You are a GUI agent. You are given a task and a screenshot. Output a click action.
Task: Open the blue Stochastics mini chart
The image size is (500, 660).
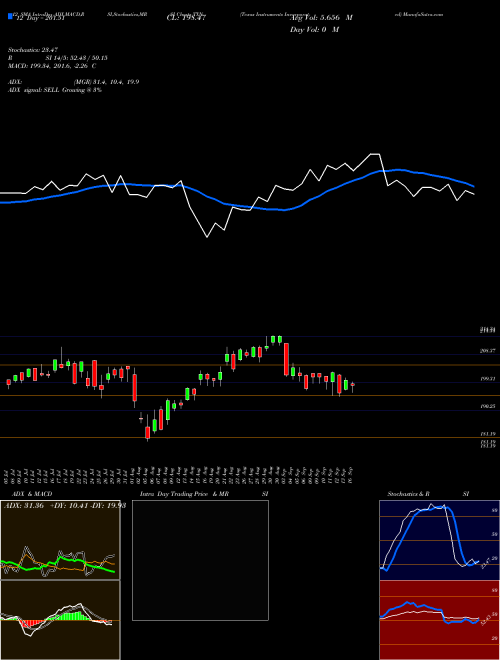click(440, 540)
